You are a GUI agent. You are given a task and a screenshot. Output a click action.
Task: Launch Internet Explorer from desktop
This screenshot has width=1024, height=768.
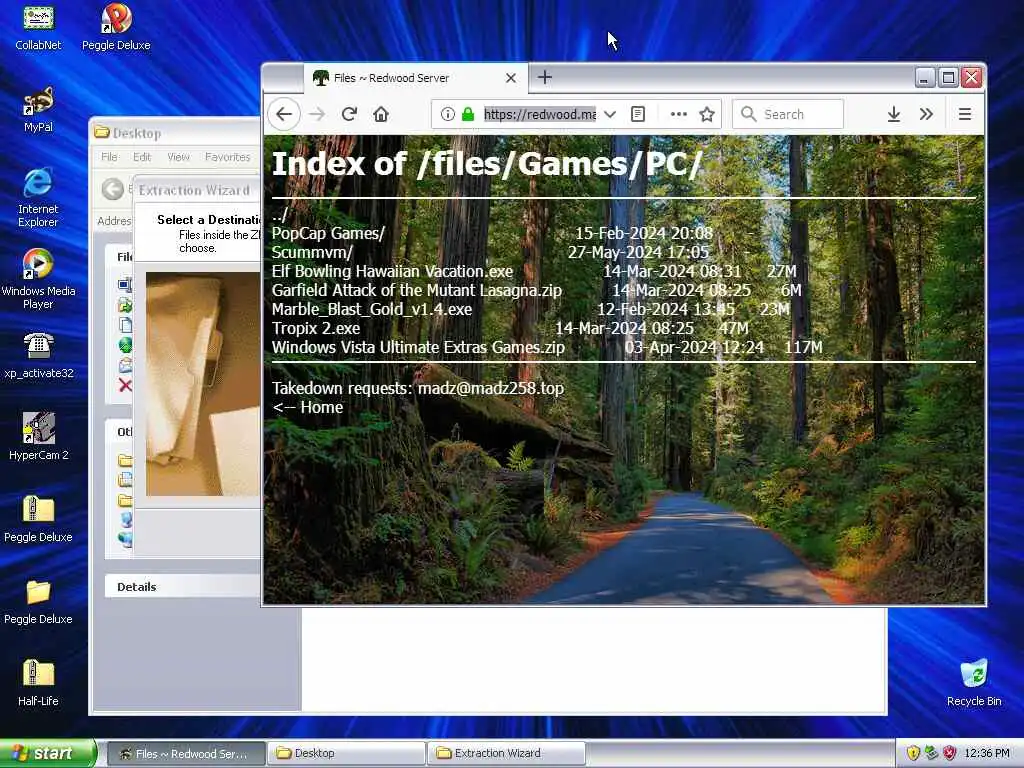(38, 197)
